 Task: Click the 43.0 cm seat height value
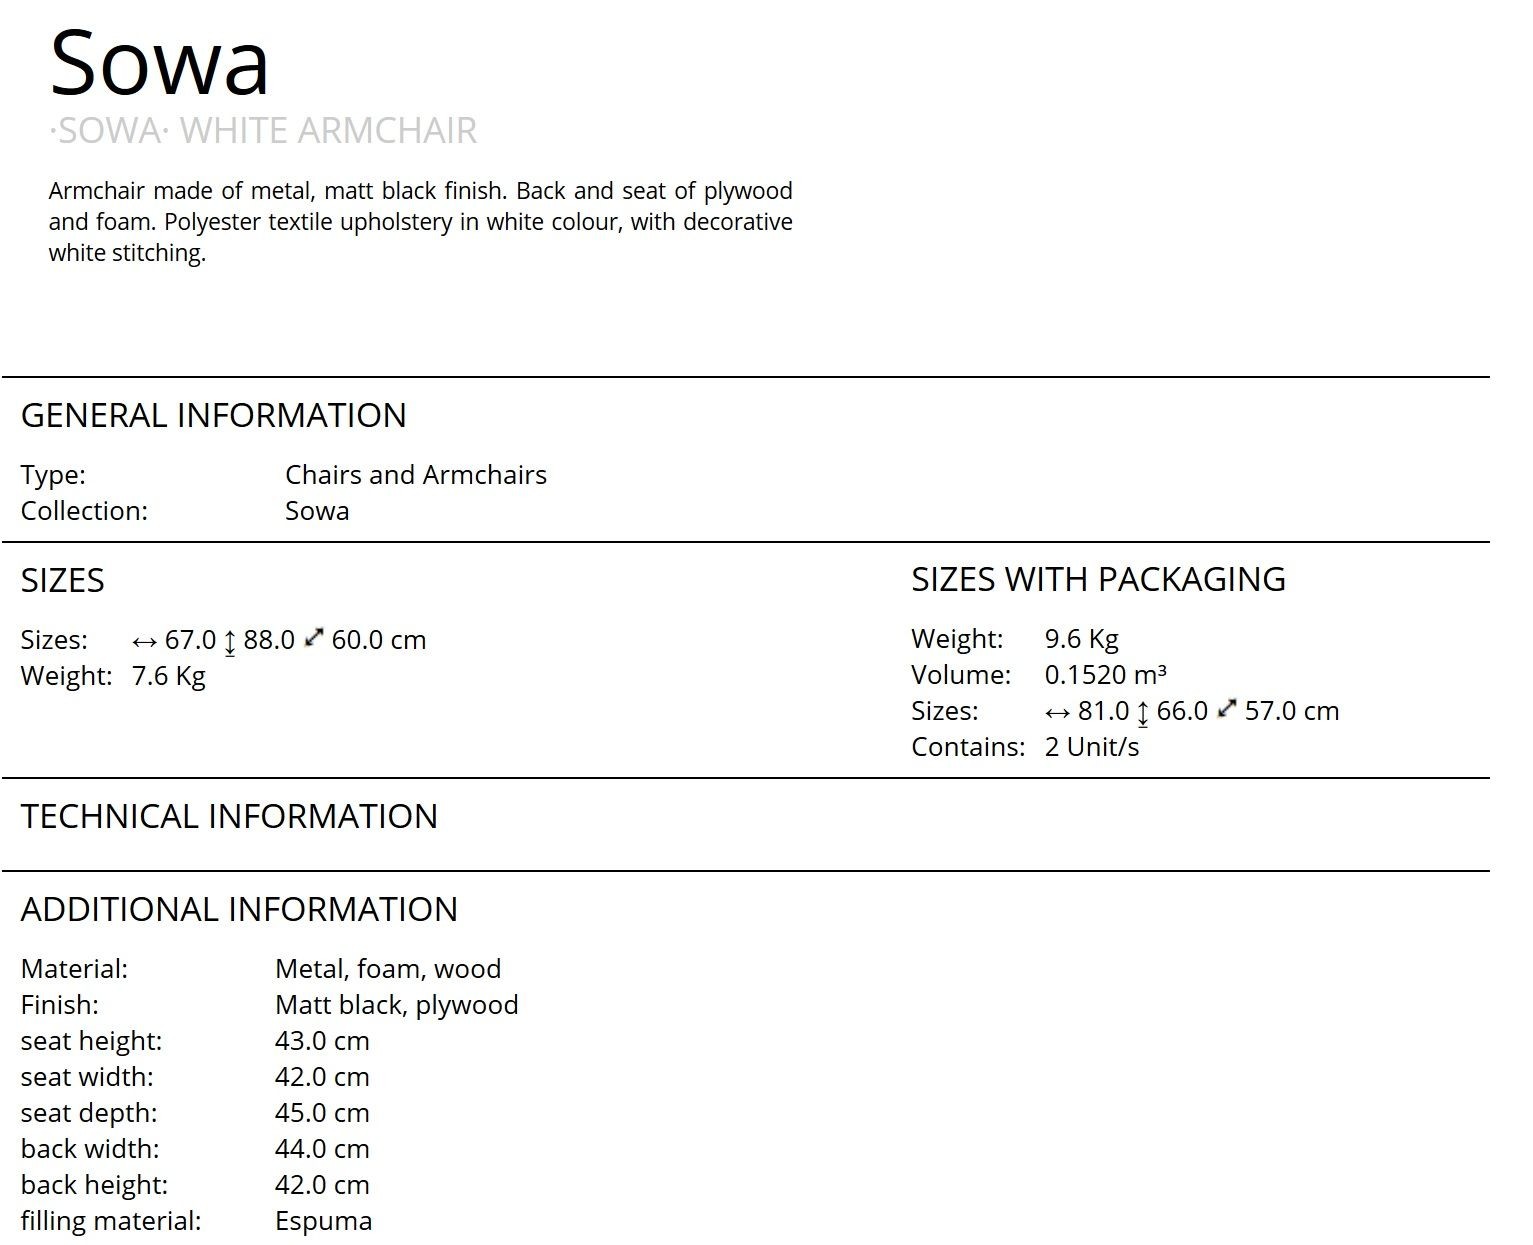pos(322,1040)
